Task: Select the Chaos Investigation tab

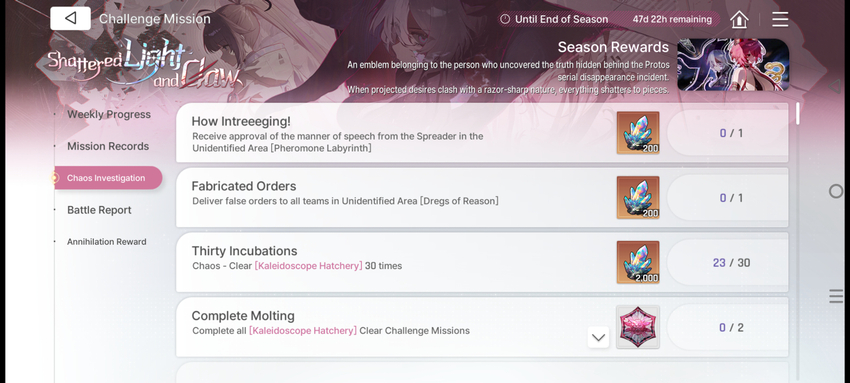Action: pyautogui.click(x=108, y=178)
